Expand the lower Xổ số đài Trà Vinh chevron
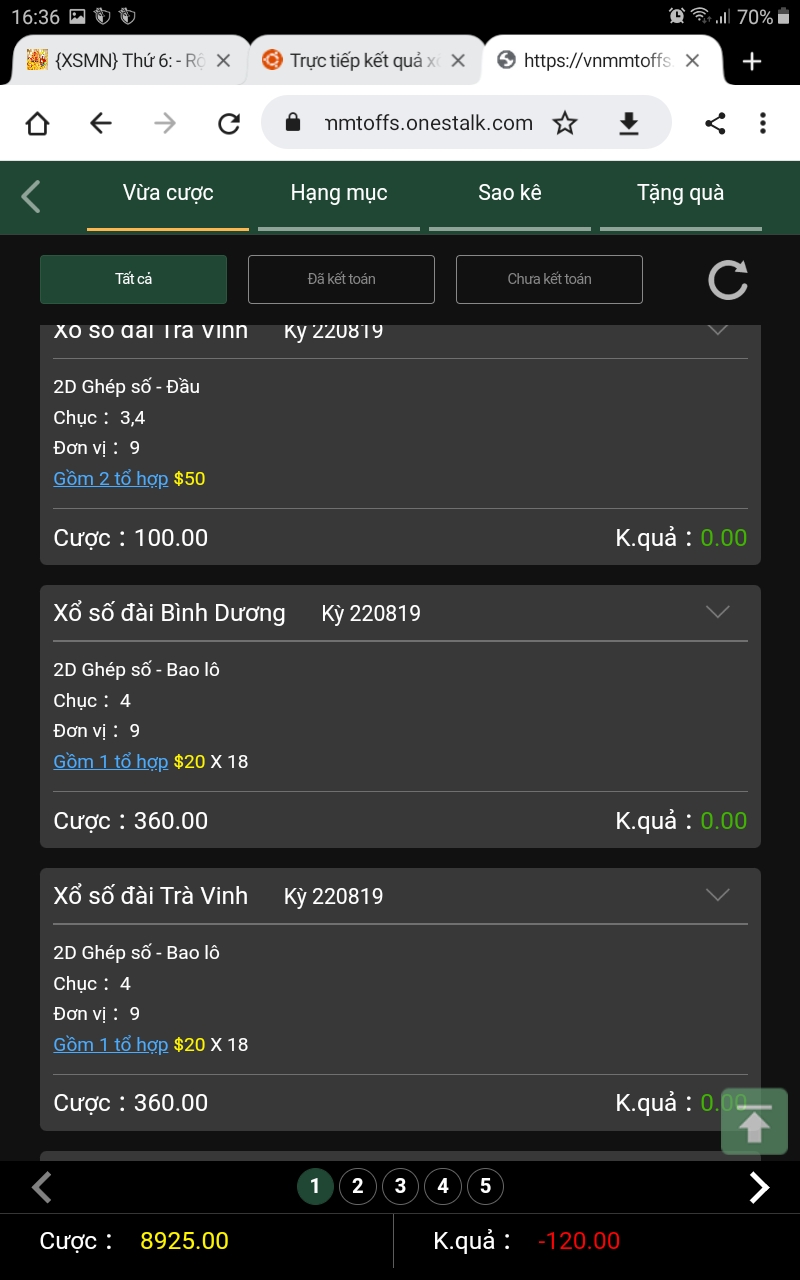The height and width of the screenshot is (1280, 800). (718, 895)
